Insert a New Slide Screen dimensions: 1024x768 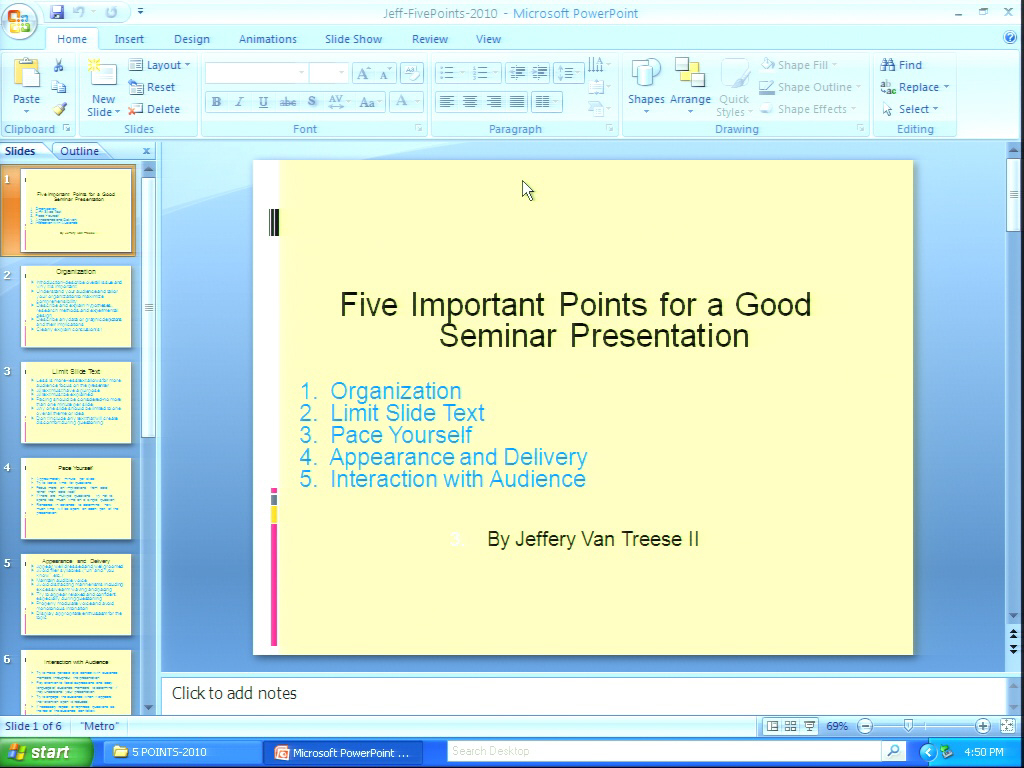point(103,88)
